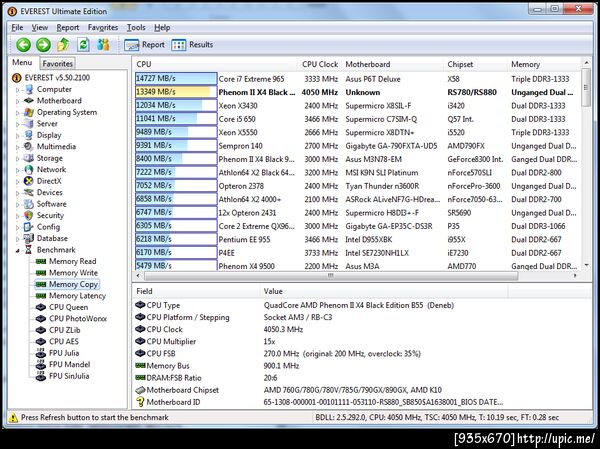Click the Chipset column header
The width and height of the screenshot is (600, 449).
476,64
